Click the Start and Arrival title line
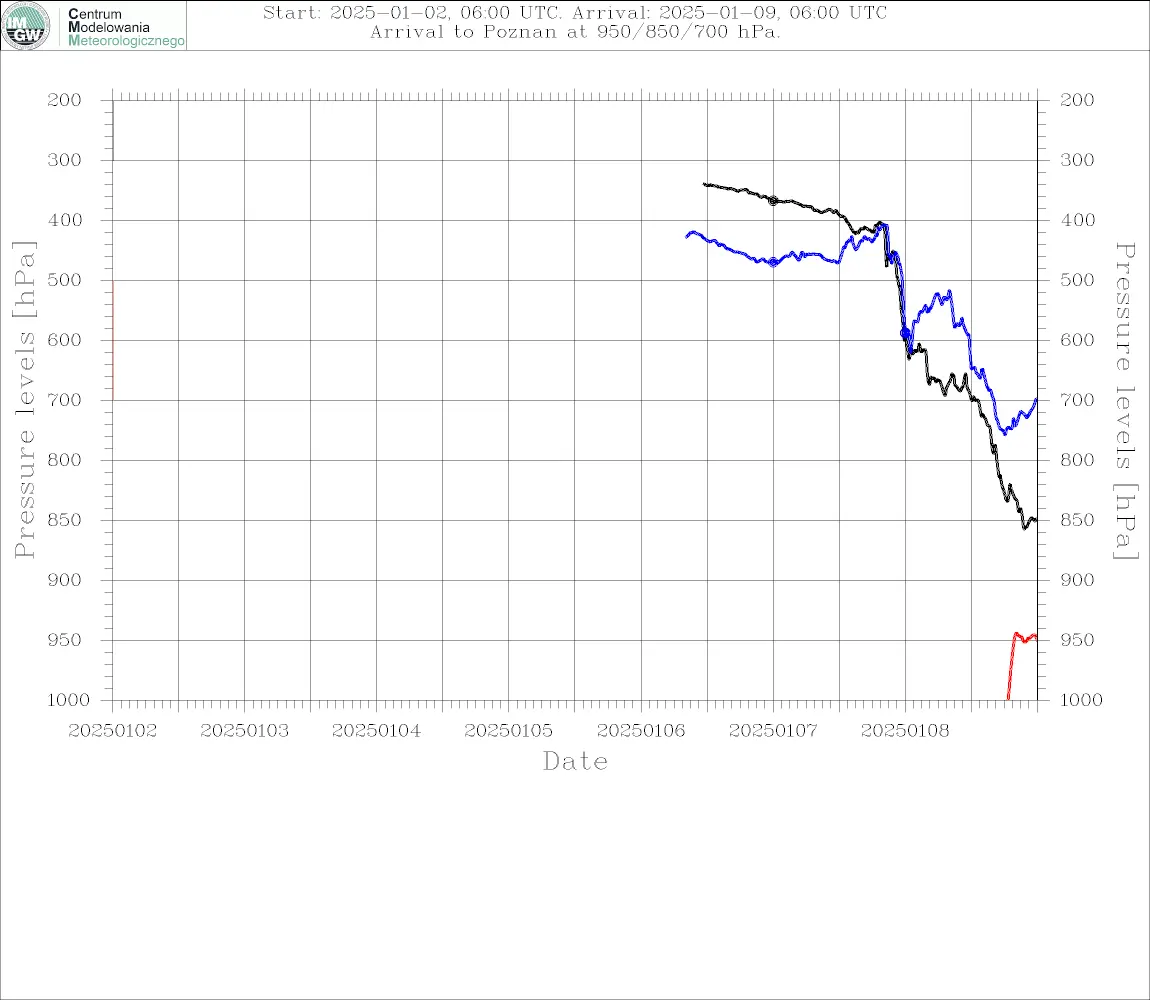The height and width of the screenshot is (1000, 1150). click(x=575, y=13)
